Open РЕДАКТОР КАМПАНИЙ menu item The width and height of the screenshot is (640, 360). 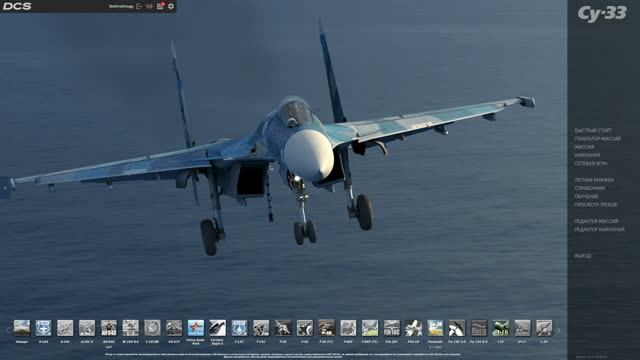pos(600,229)
